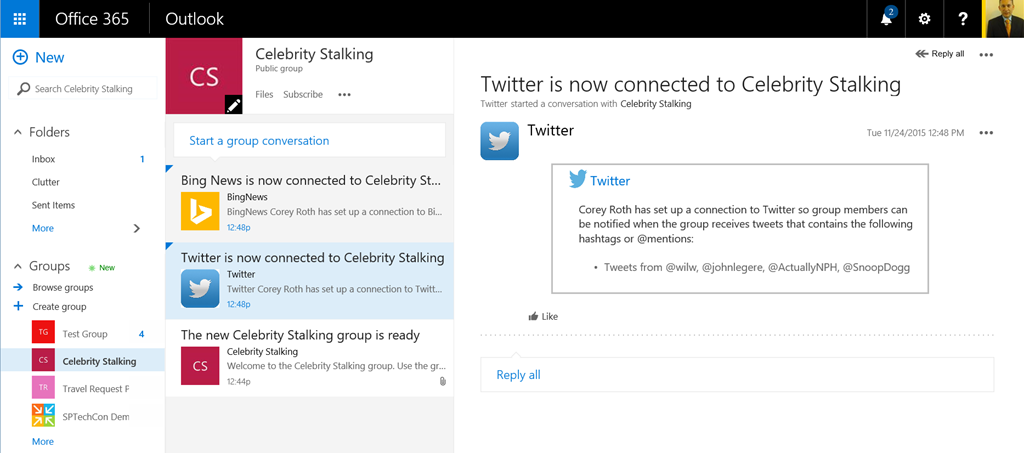Screen dimensions: 1024x453
Task: Click the Test Group TG icon
Action: coord(43,332)
